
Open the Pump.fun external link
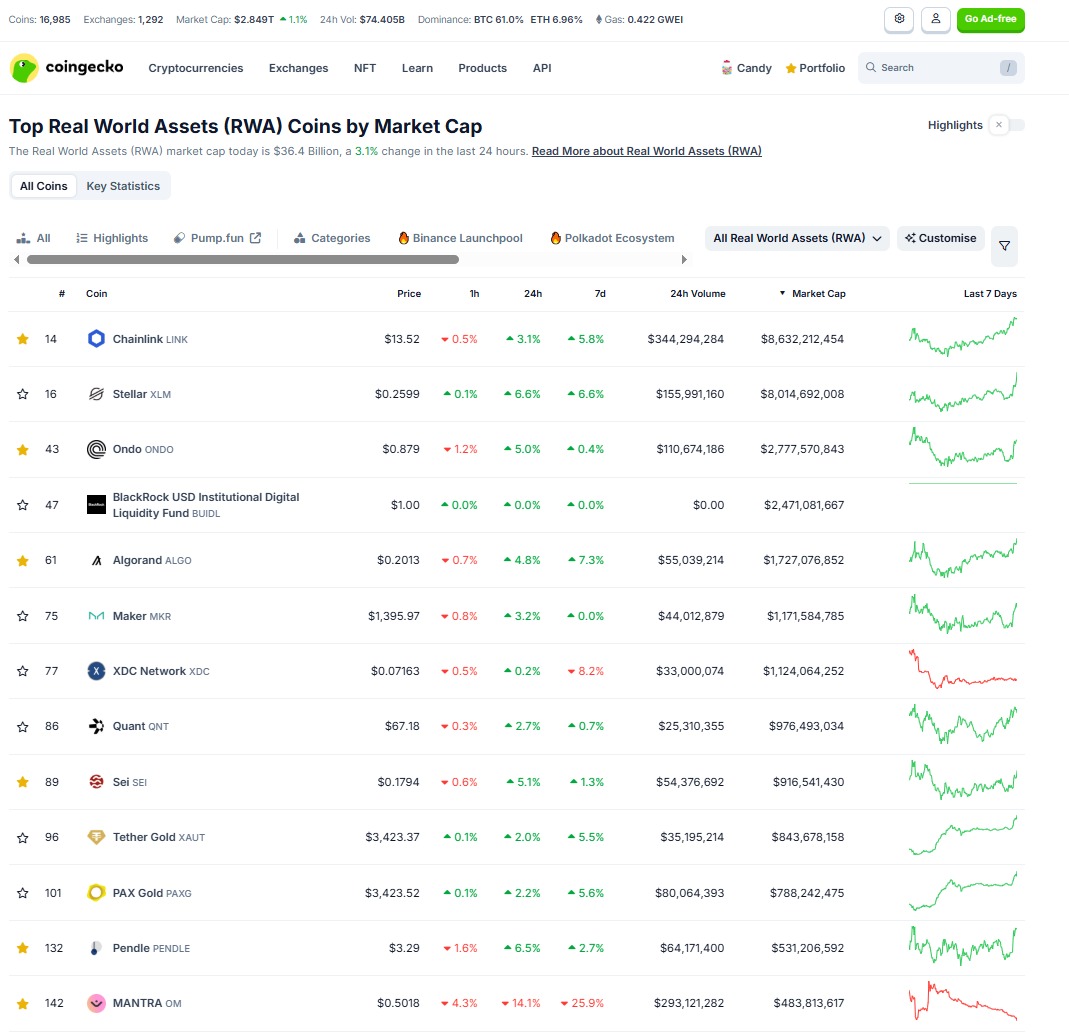click(x=217, y=238)
